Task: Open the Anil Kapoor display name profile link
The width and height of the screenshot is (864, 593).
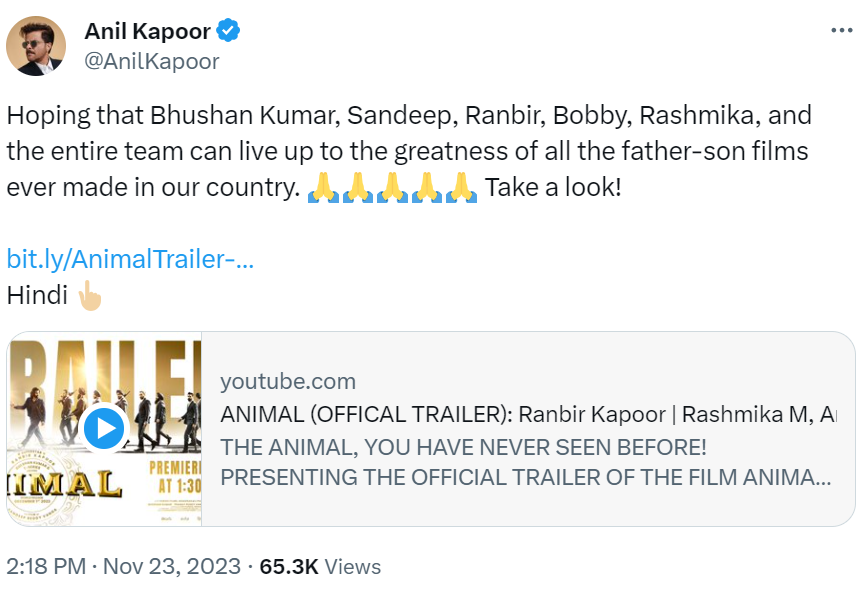Action: (147, 31)
